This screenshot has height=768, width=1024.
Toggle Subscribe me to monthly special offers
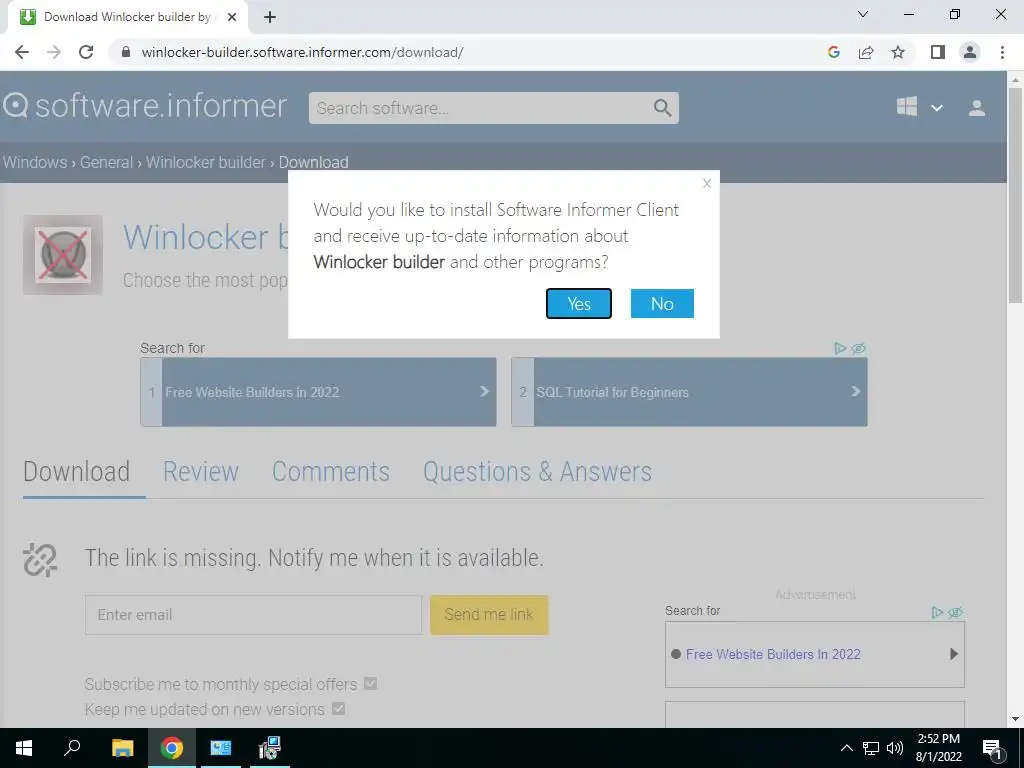370,684
